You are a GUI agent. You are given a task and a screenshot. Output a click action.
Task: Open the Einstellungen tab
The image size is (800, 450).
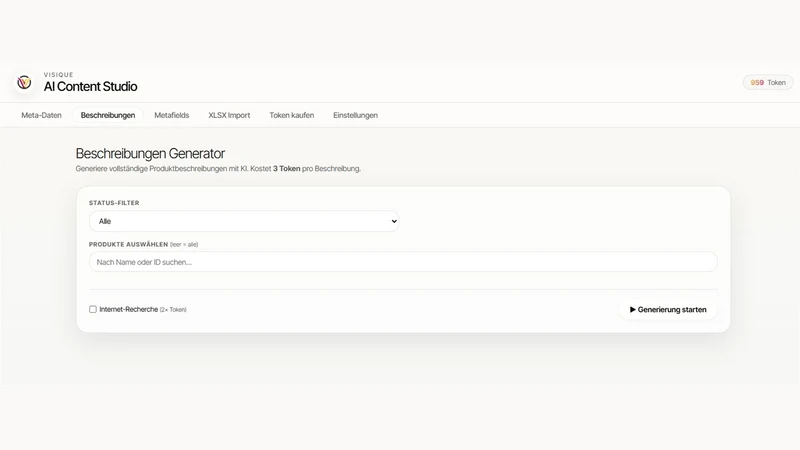[x=355, y=115]
